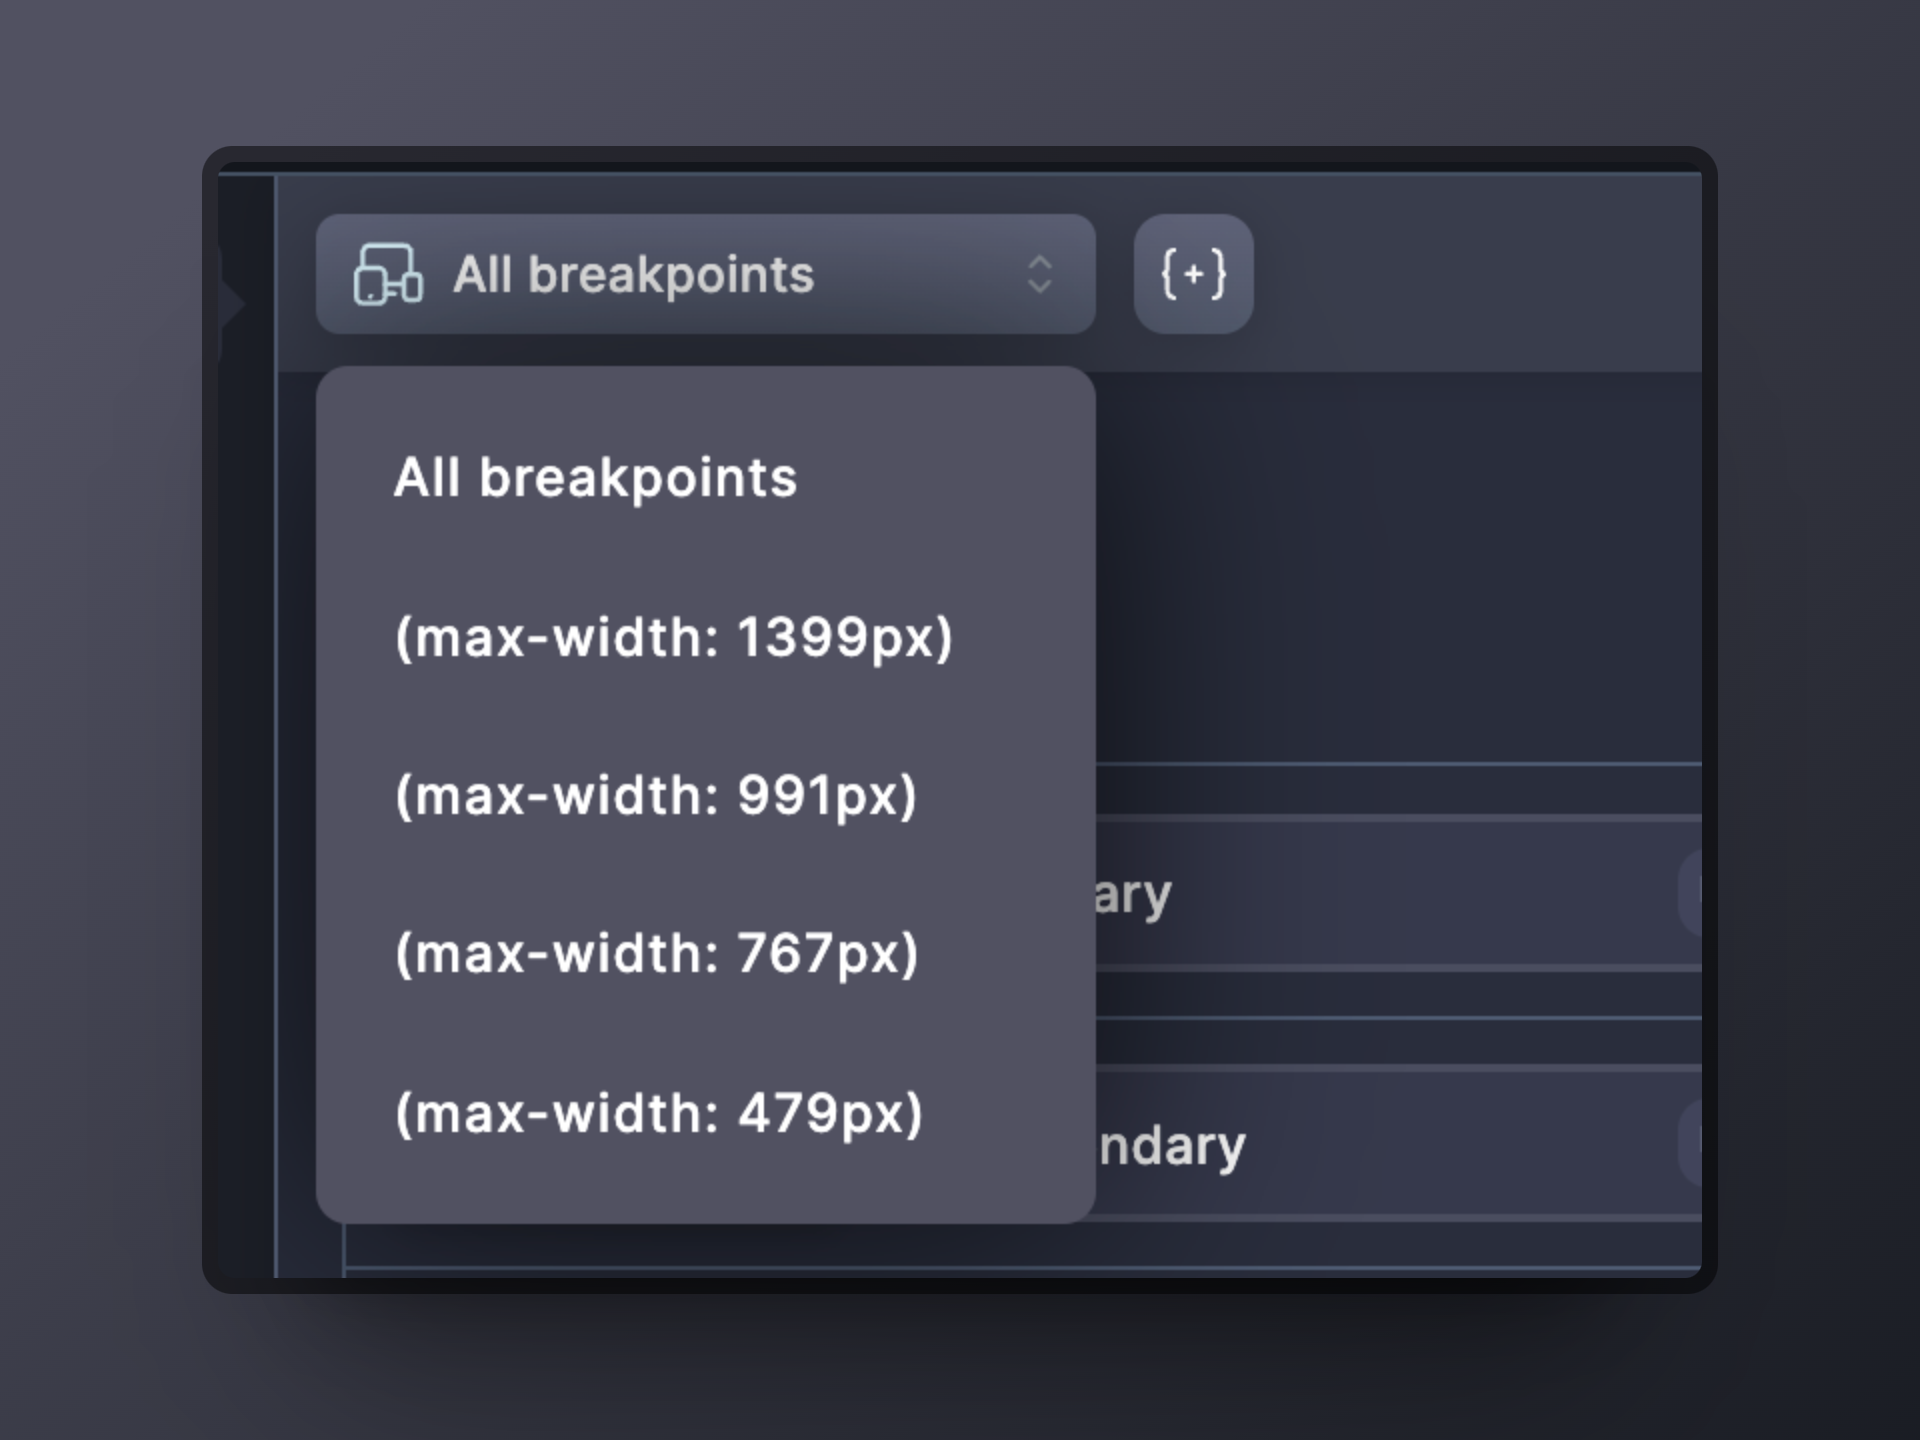Click the triangle arrow on left panel edge
The image size is (1920, 1440).
pos(232,303)
